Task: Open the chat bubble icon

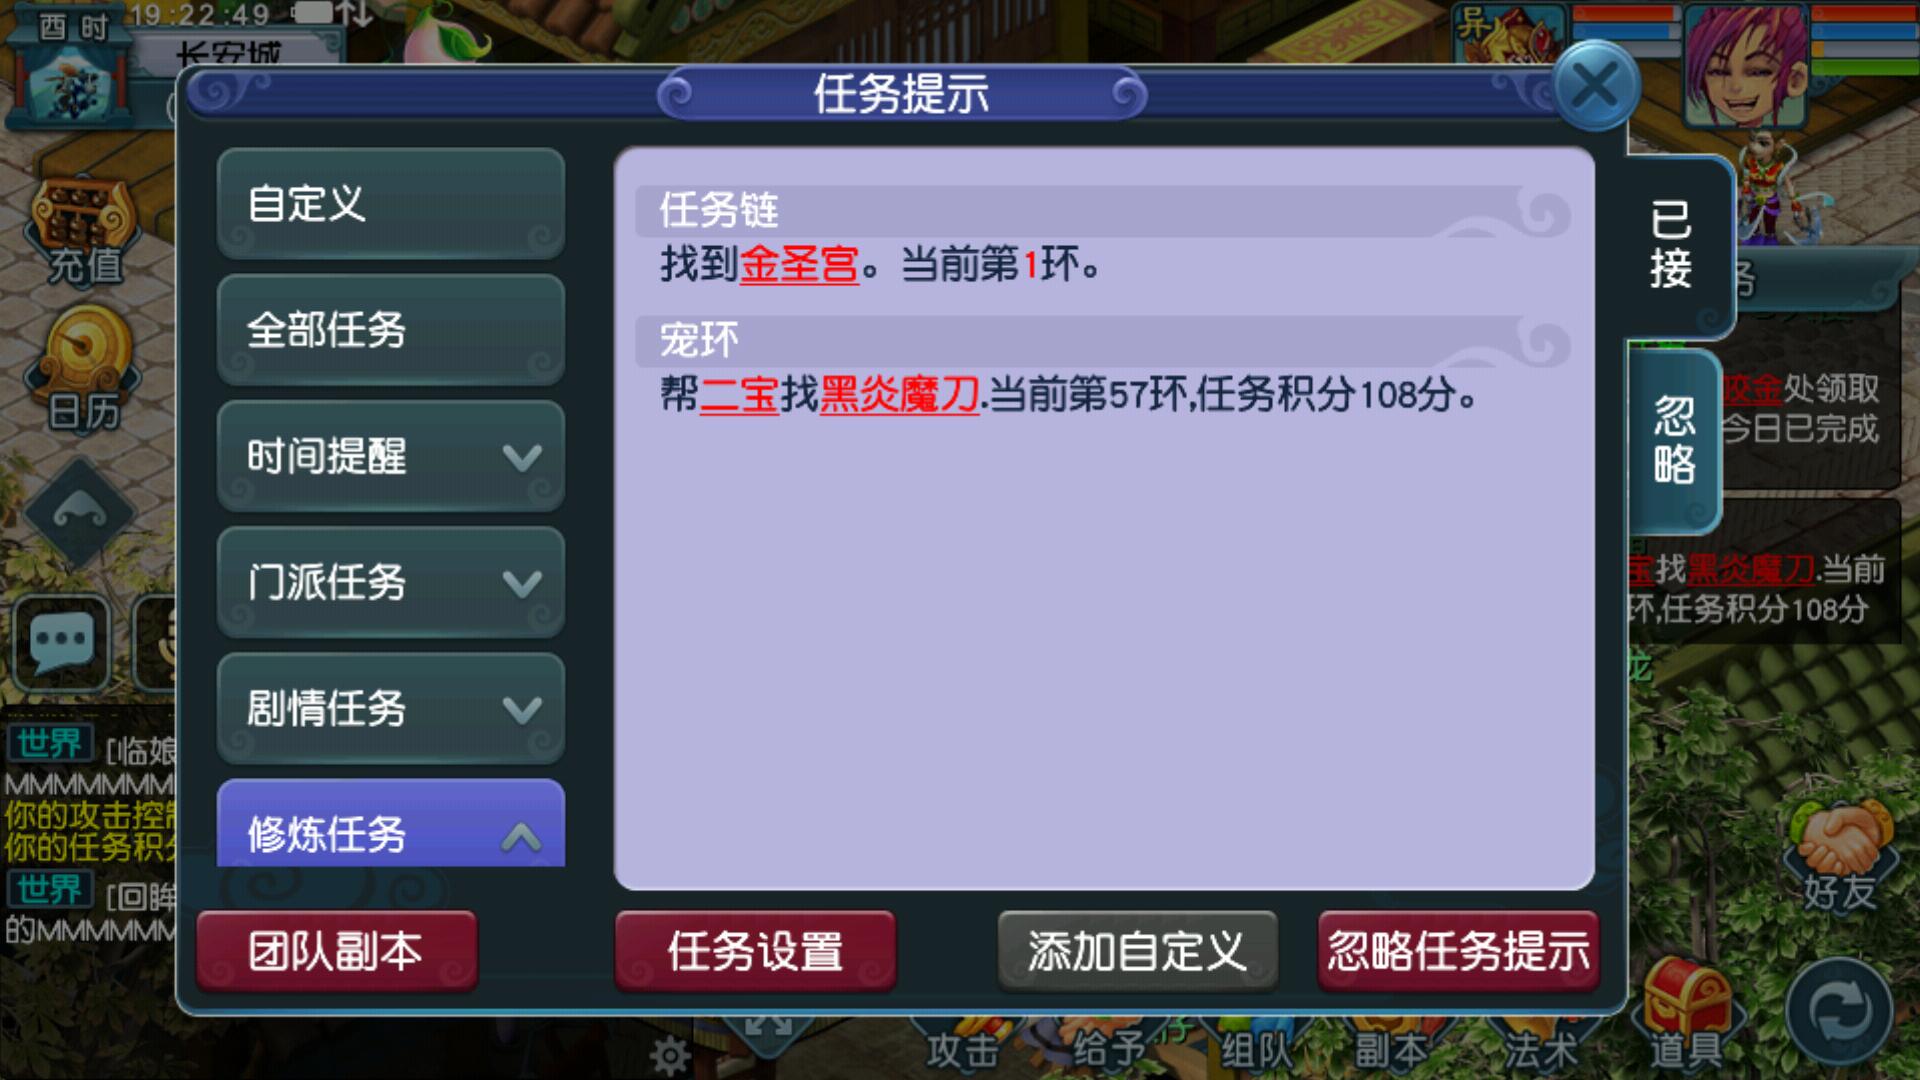Action: [x=62, y=642]
